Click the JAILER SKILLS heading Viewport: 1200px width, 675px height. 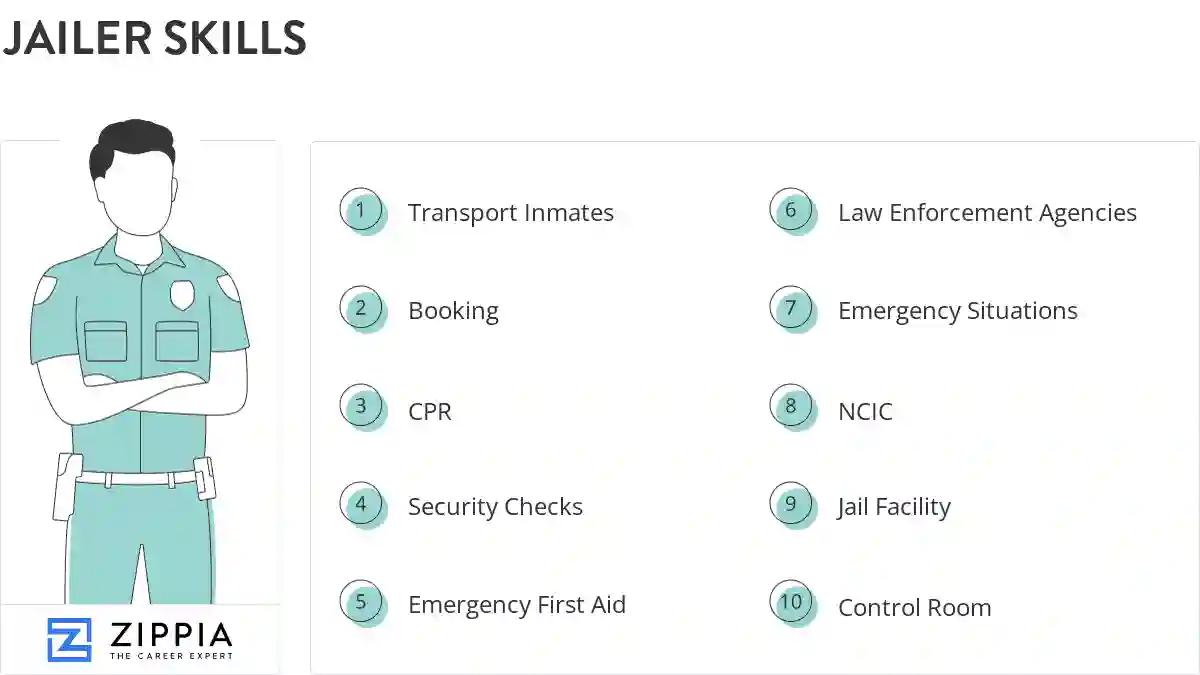click(154, 38)
